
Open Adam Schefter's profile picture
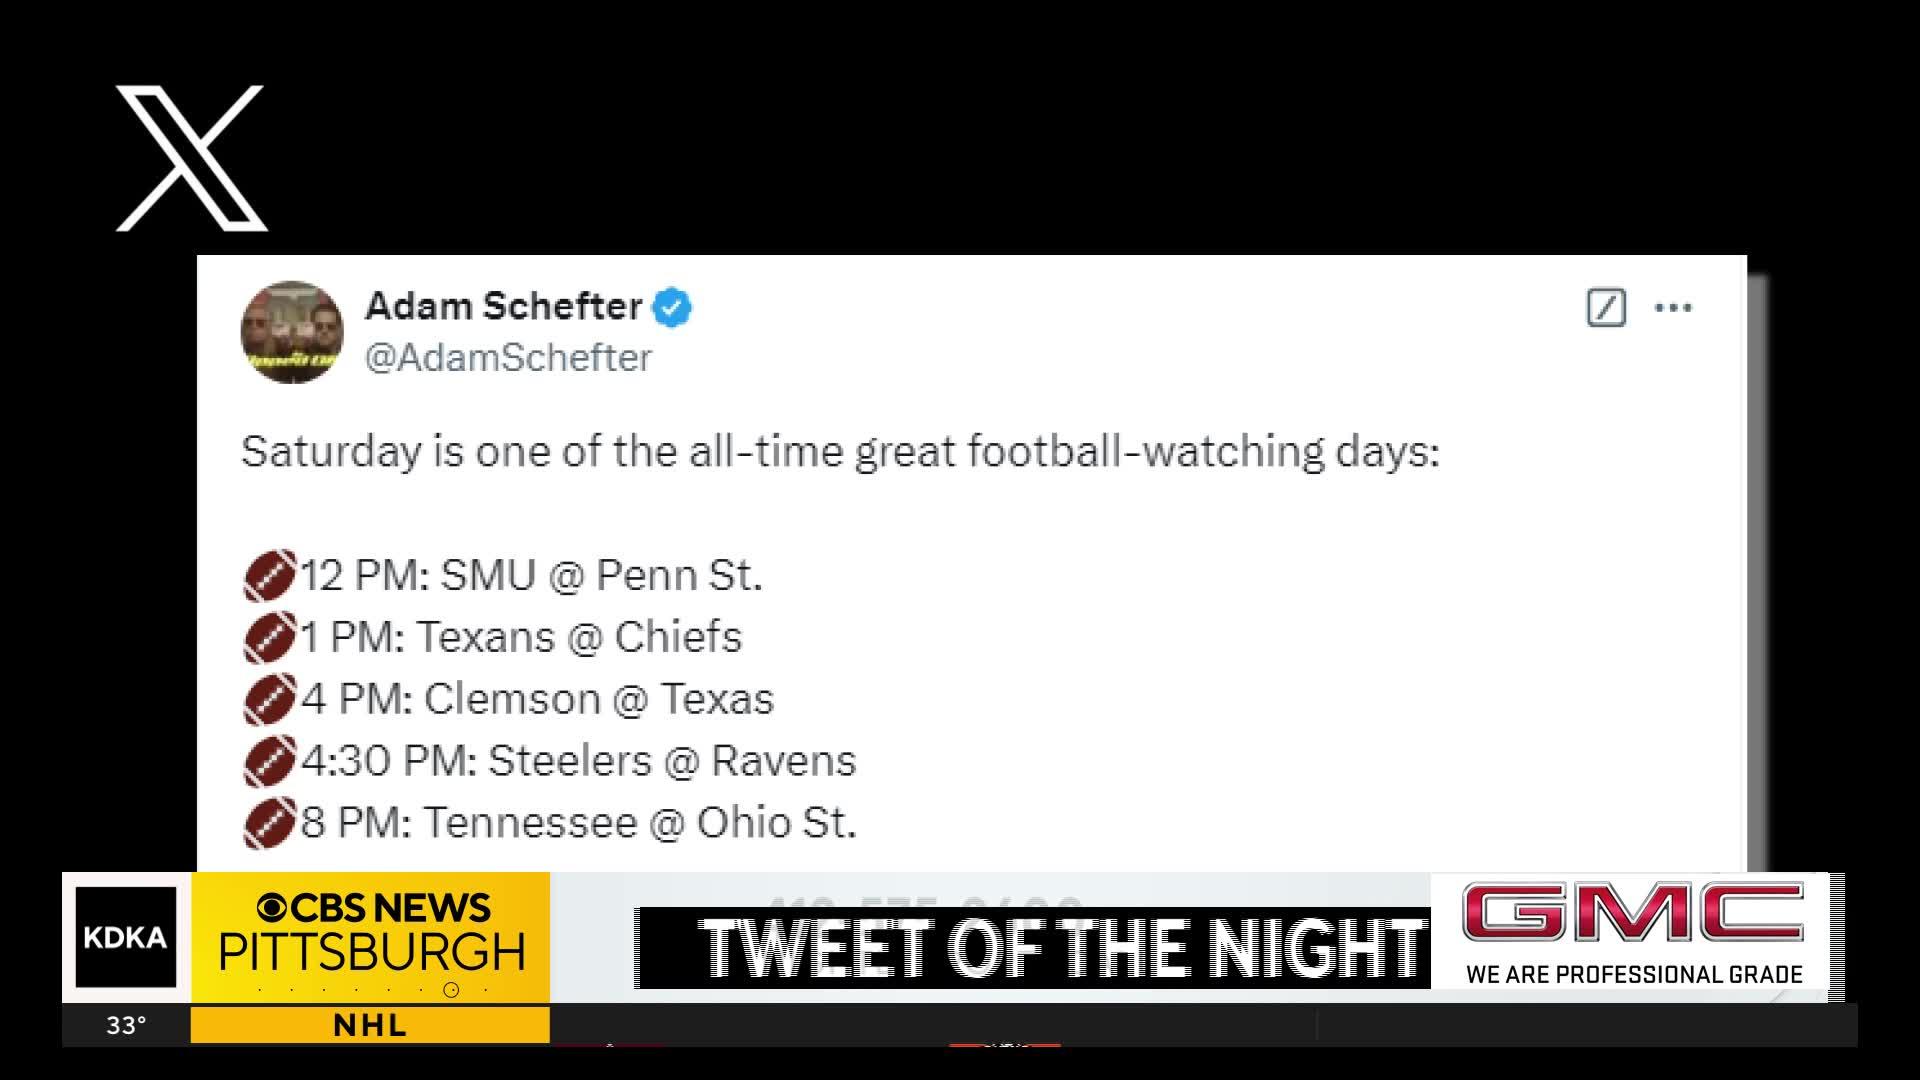point(292,332)
